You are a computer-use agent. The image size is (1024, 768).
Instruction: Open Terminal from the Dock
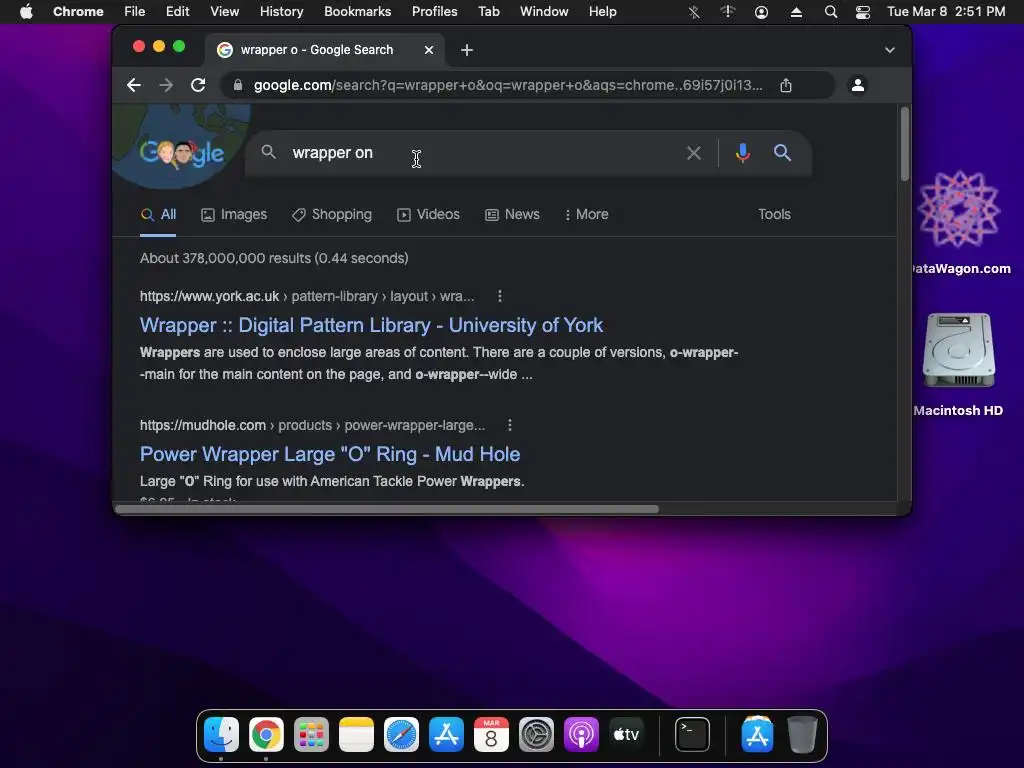click(x=692, y=735)
